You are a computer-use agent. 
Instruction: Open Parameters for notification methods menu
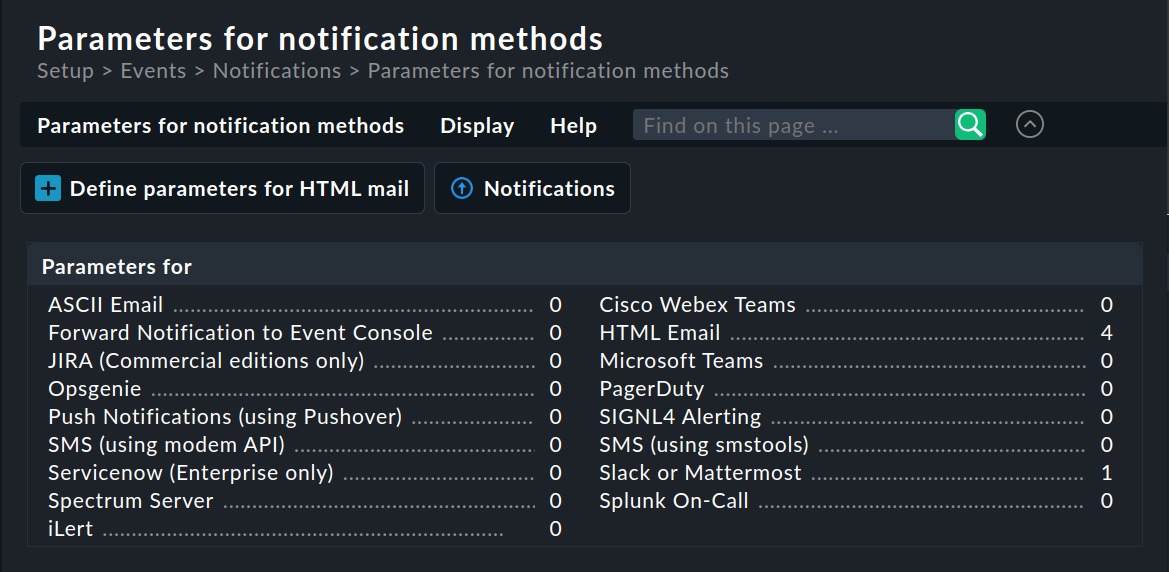(x=221, y=125)
